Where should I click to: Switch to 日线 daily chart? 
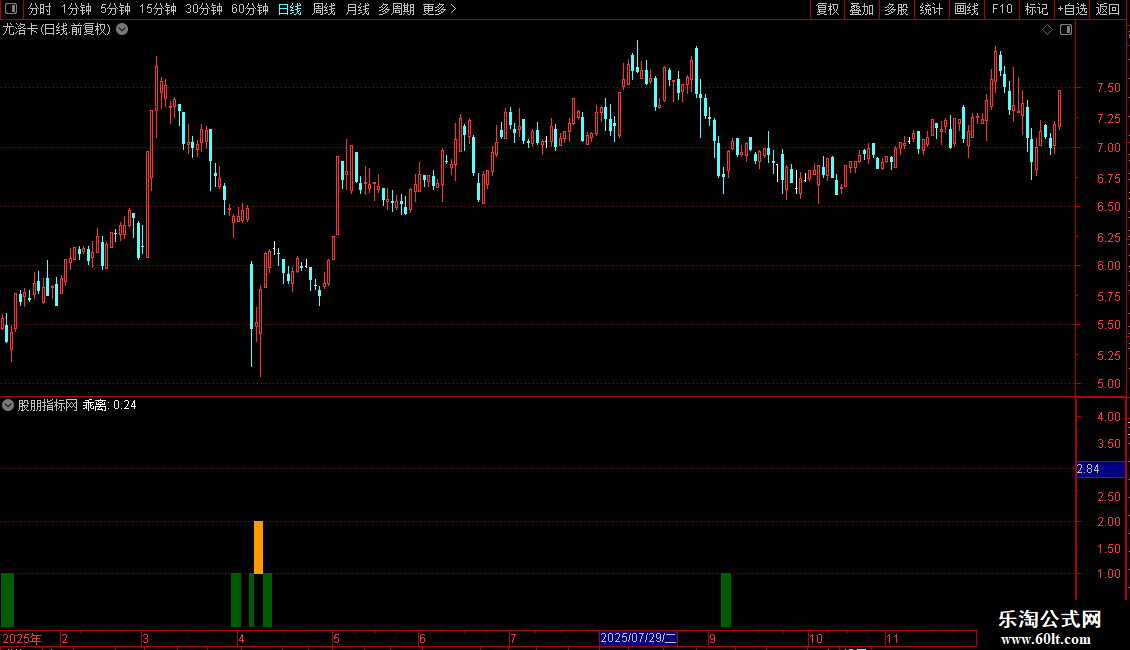point(290,9)
